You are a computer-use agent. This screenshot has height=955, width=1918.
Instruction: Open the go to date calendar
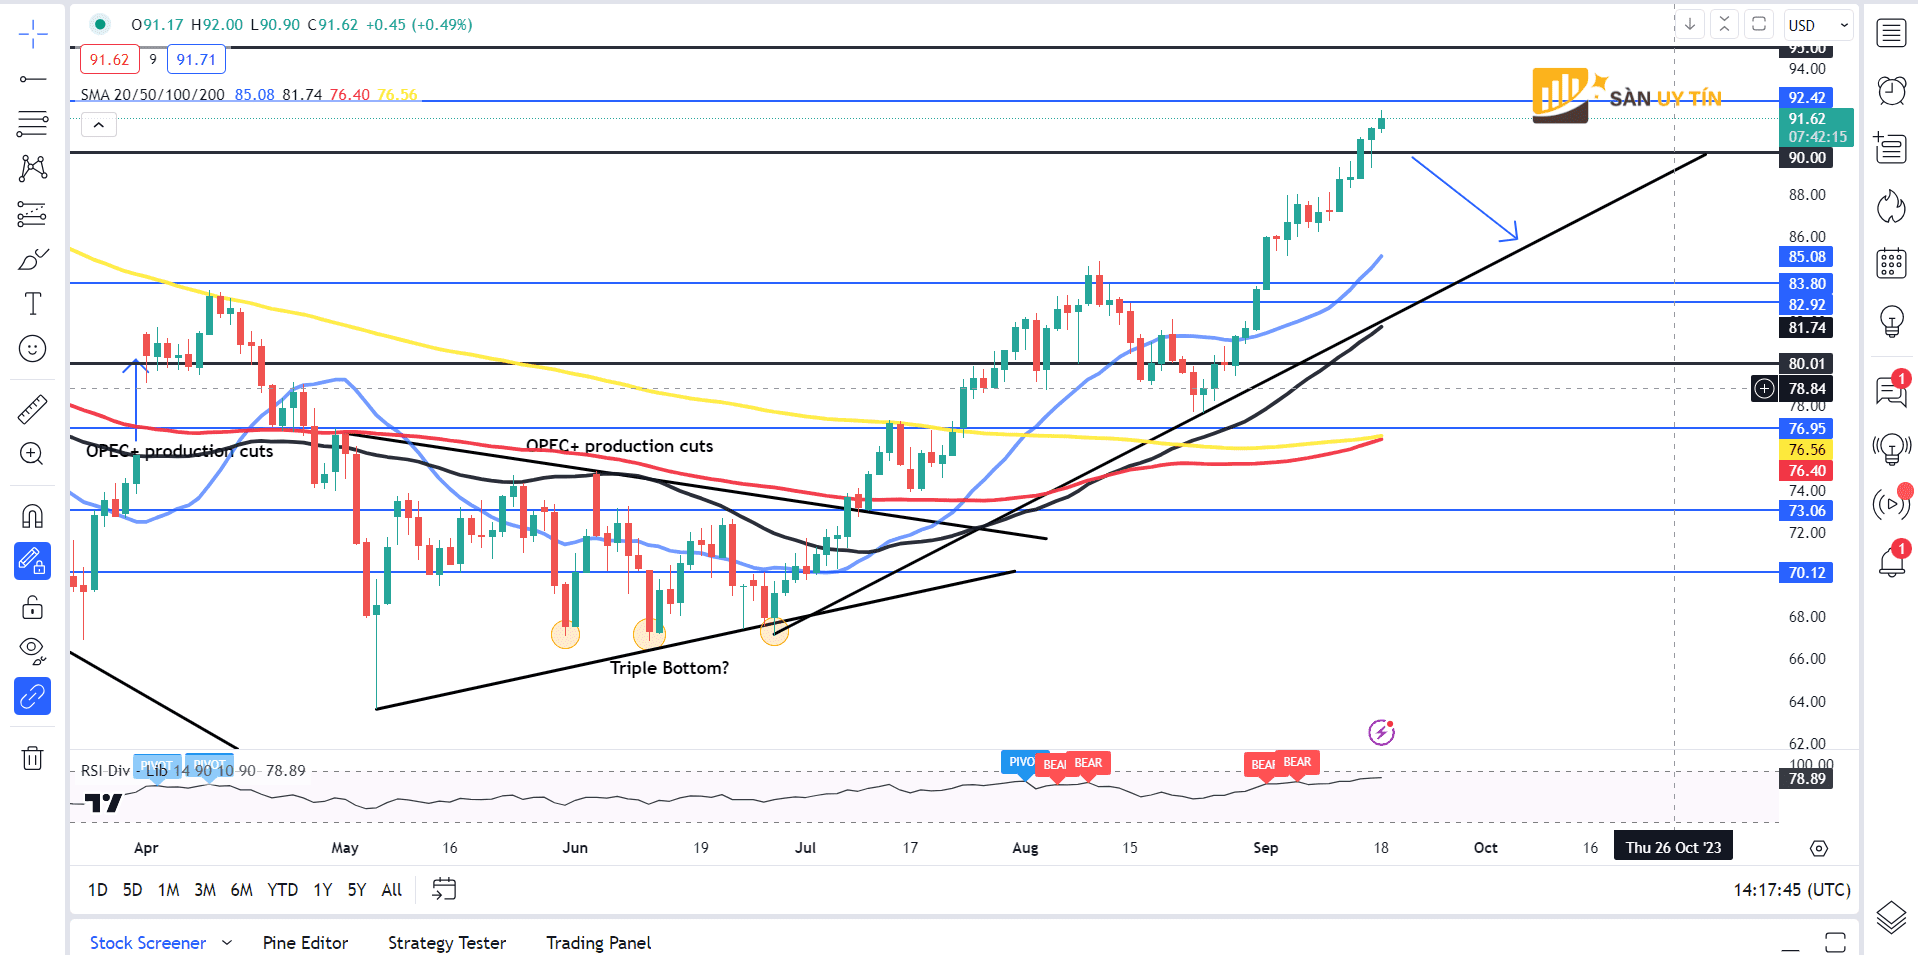444,889
